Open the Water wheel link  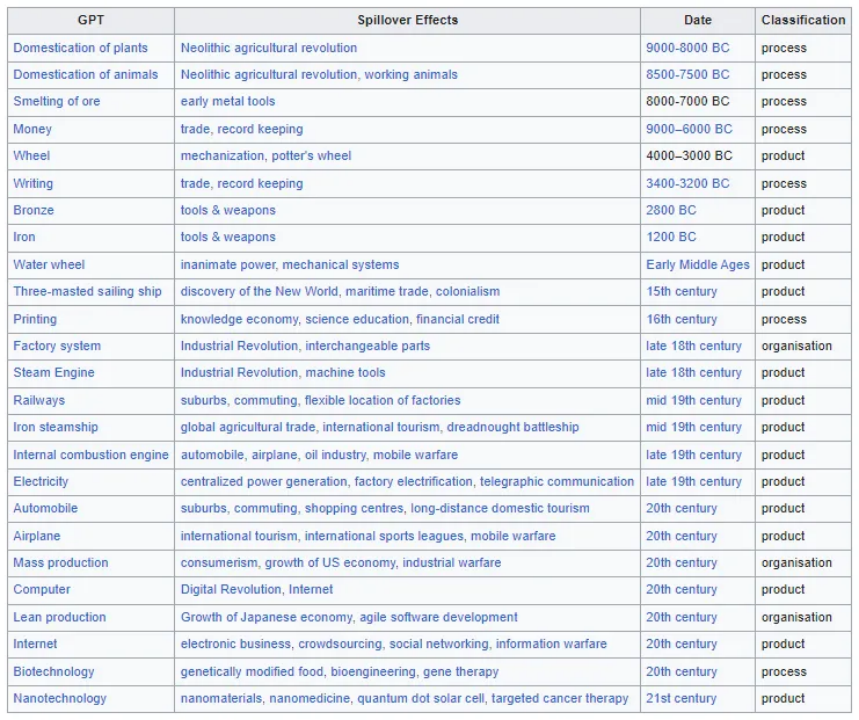49,265
